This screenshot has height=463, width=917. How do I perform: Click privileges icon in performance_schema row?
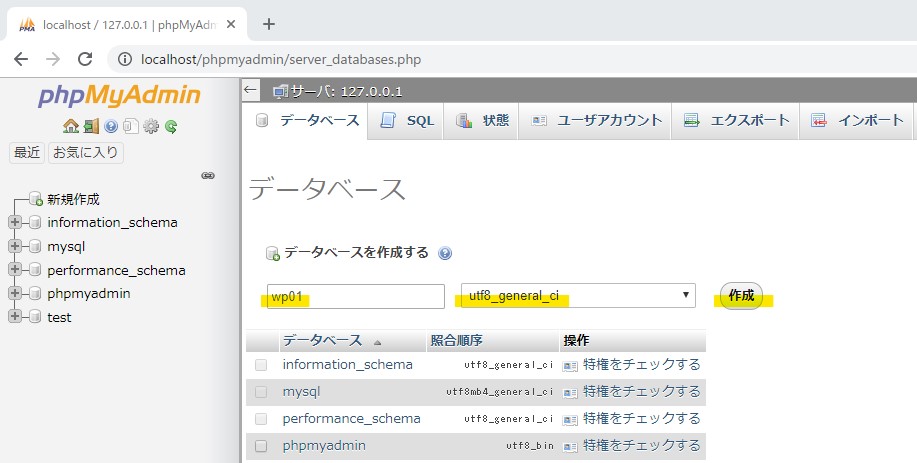[x=570, y=419]
